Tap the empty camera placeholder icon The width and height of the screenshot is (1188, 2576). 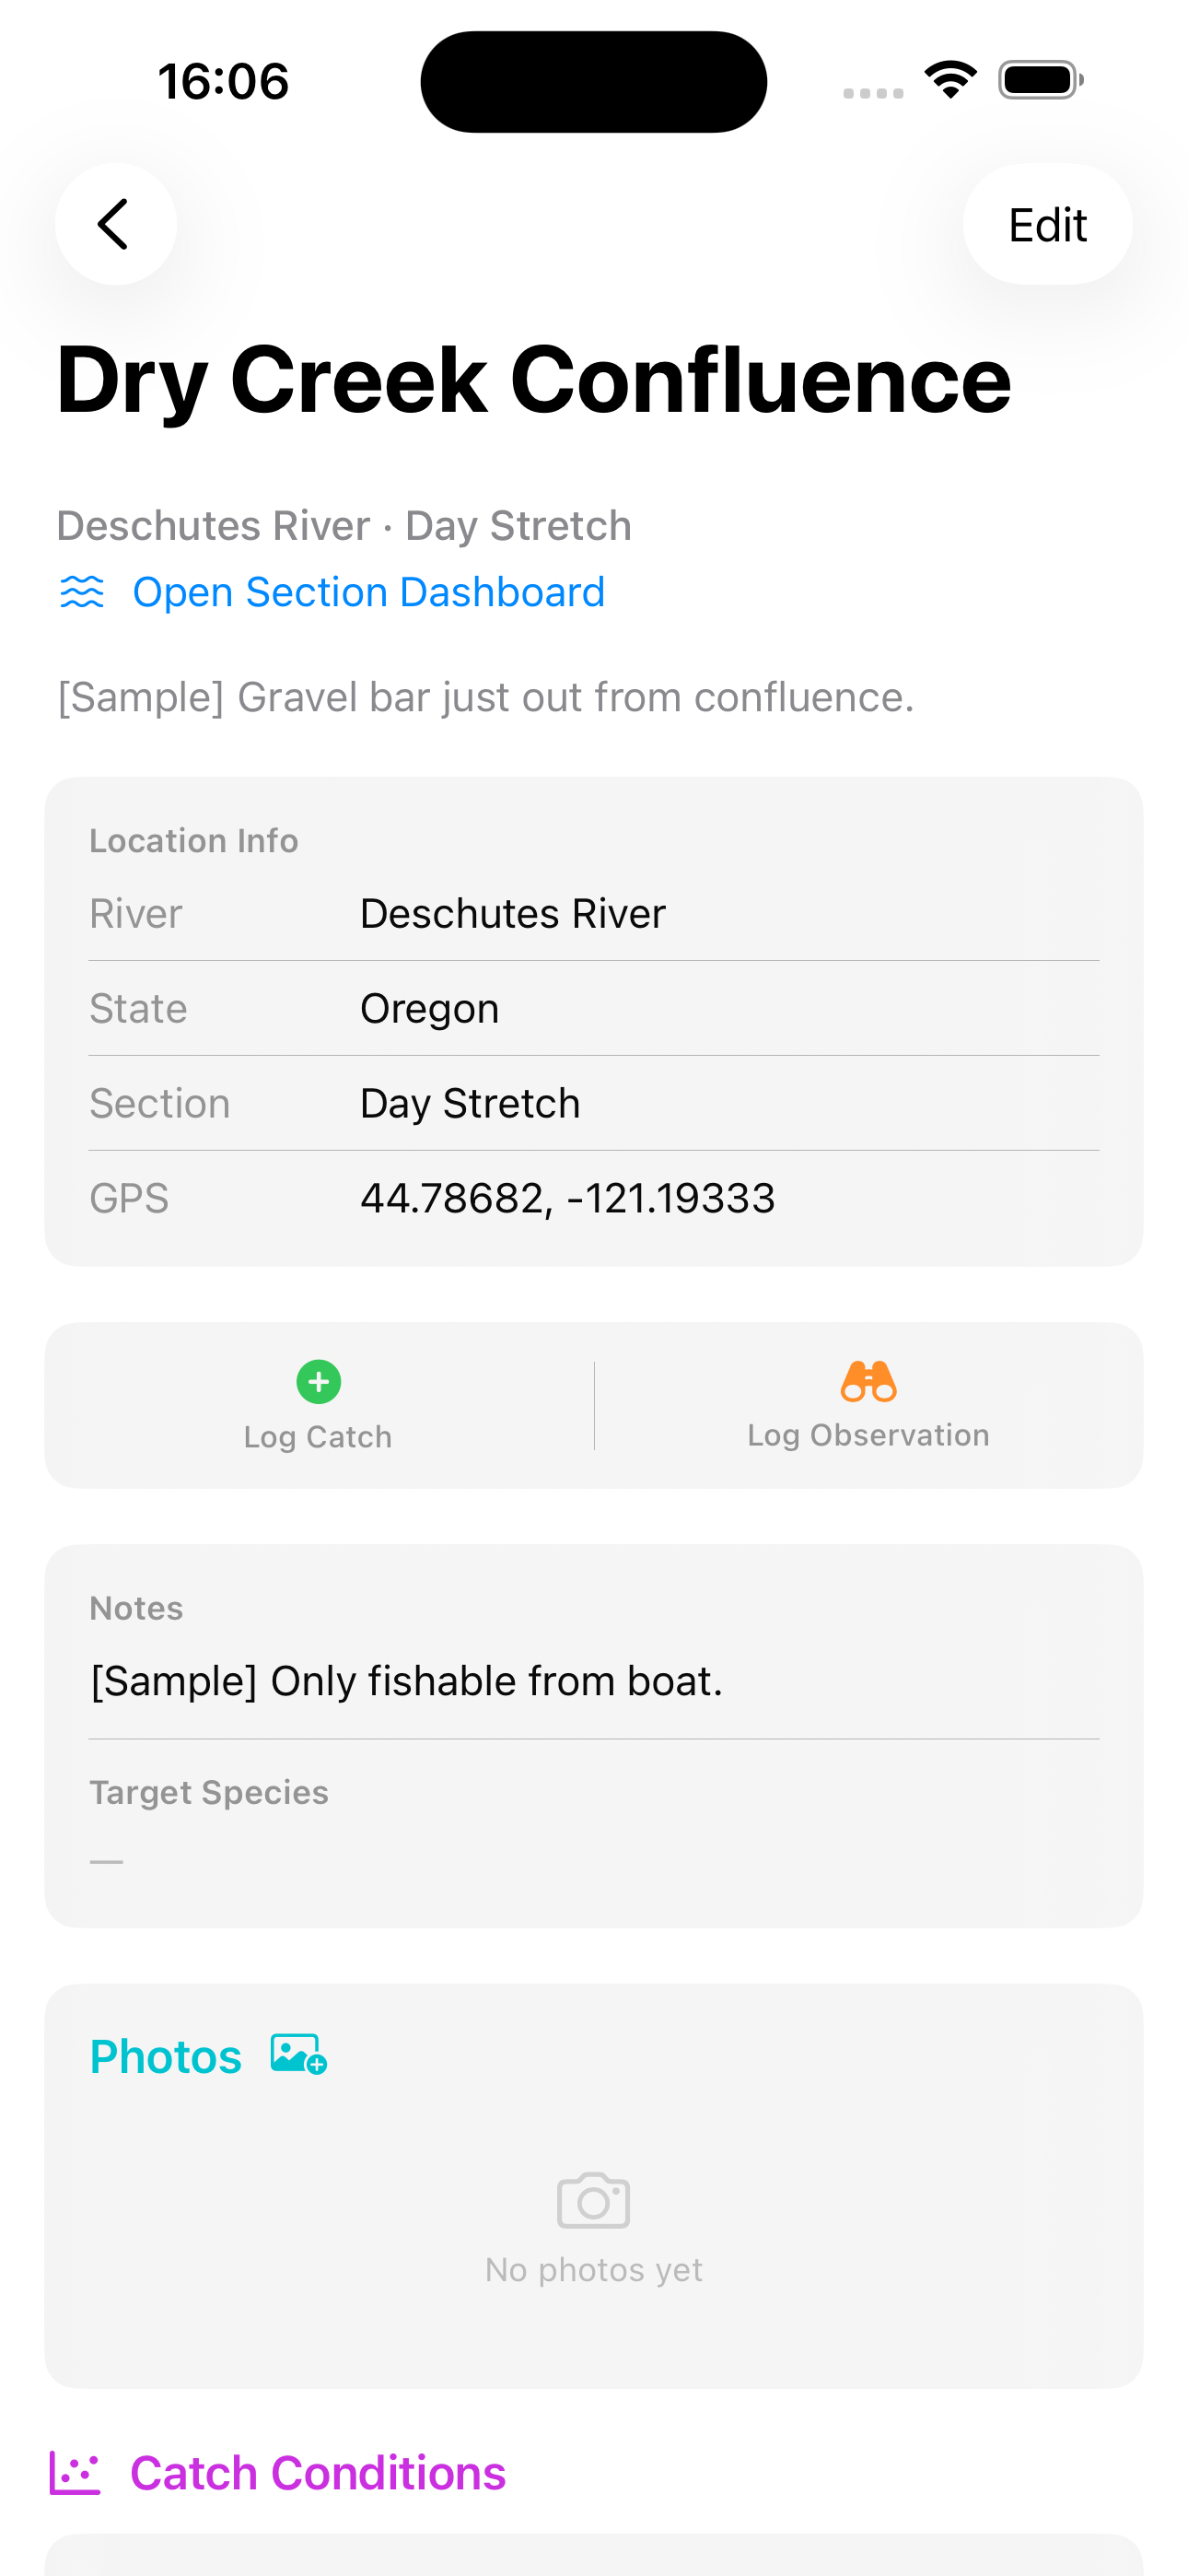pos(593,2200)
